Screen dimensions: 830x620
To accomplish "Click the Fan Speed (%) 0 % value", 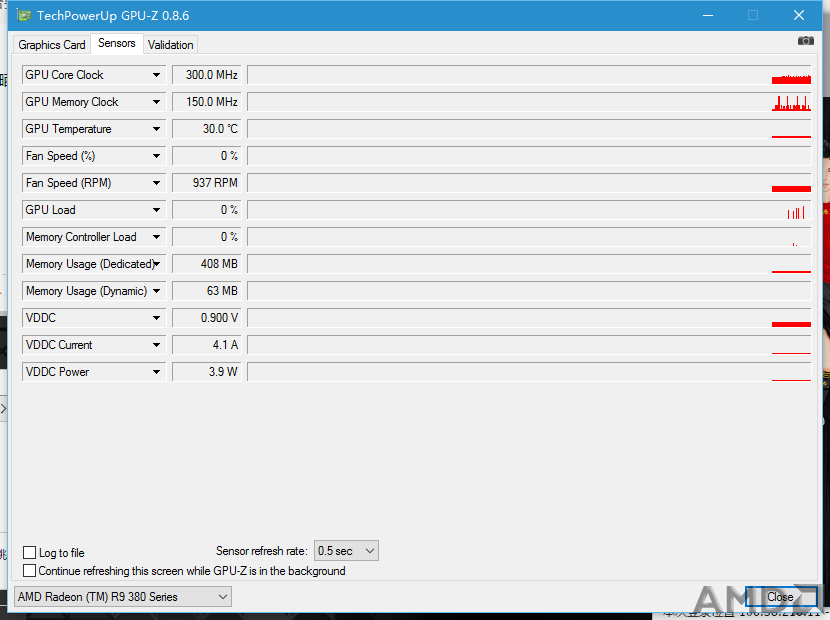I will tap(206, 156).
